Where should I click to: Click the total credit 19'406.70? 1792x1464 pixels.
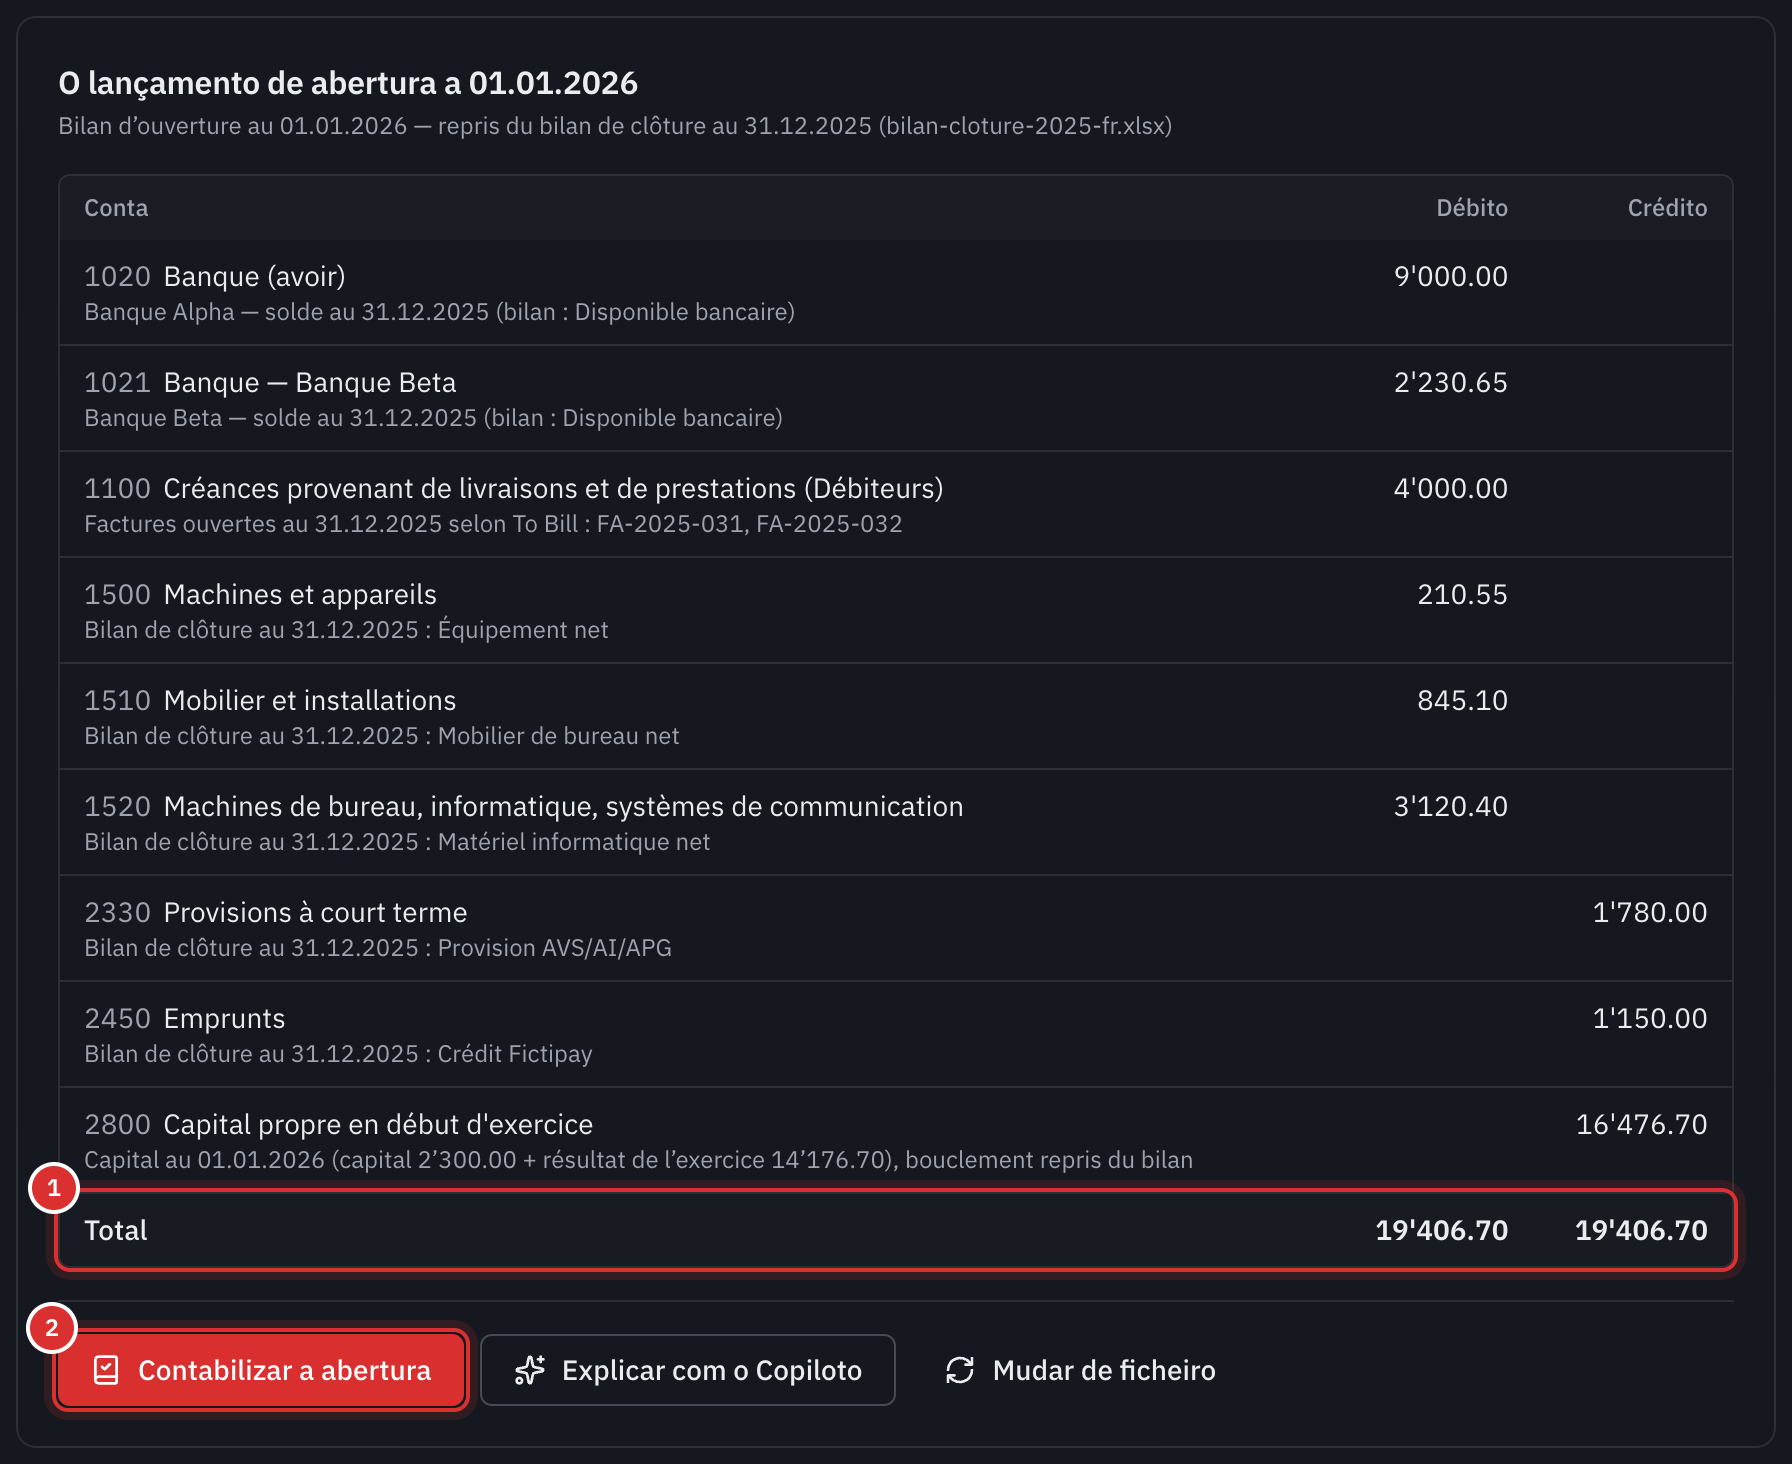1642,1230
